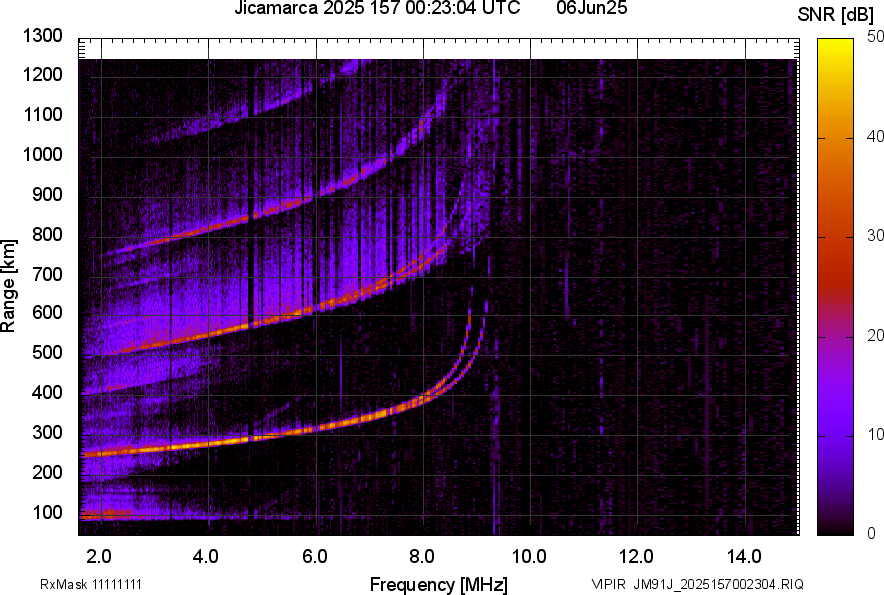Viewport: 884px width, 595px height.
Task: Click the 300 range tick label
Action: point(47,432)
